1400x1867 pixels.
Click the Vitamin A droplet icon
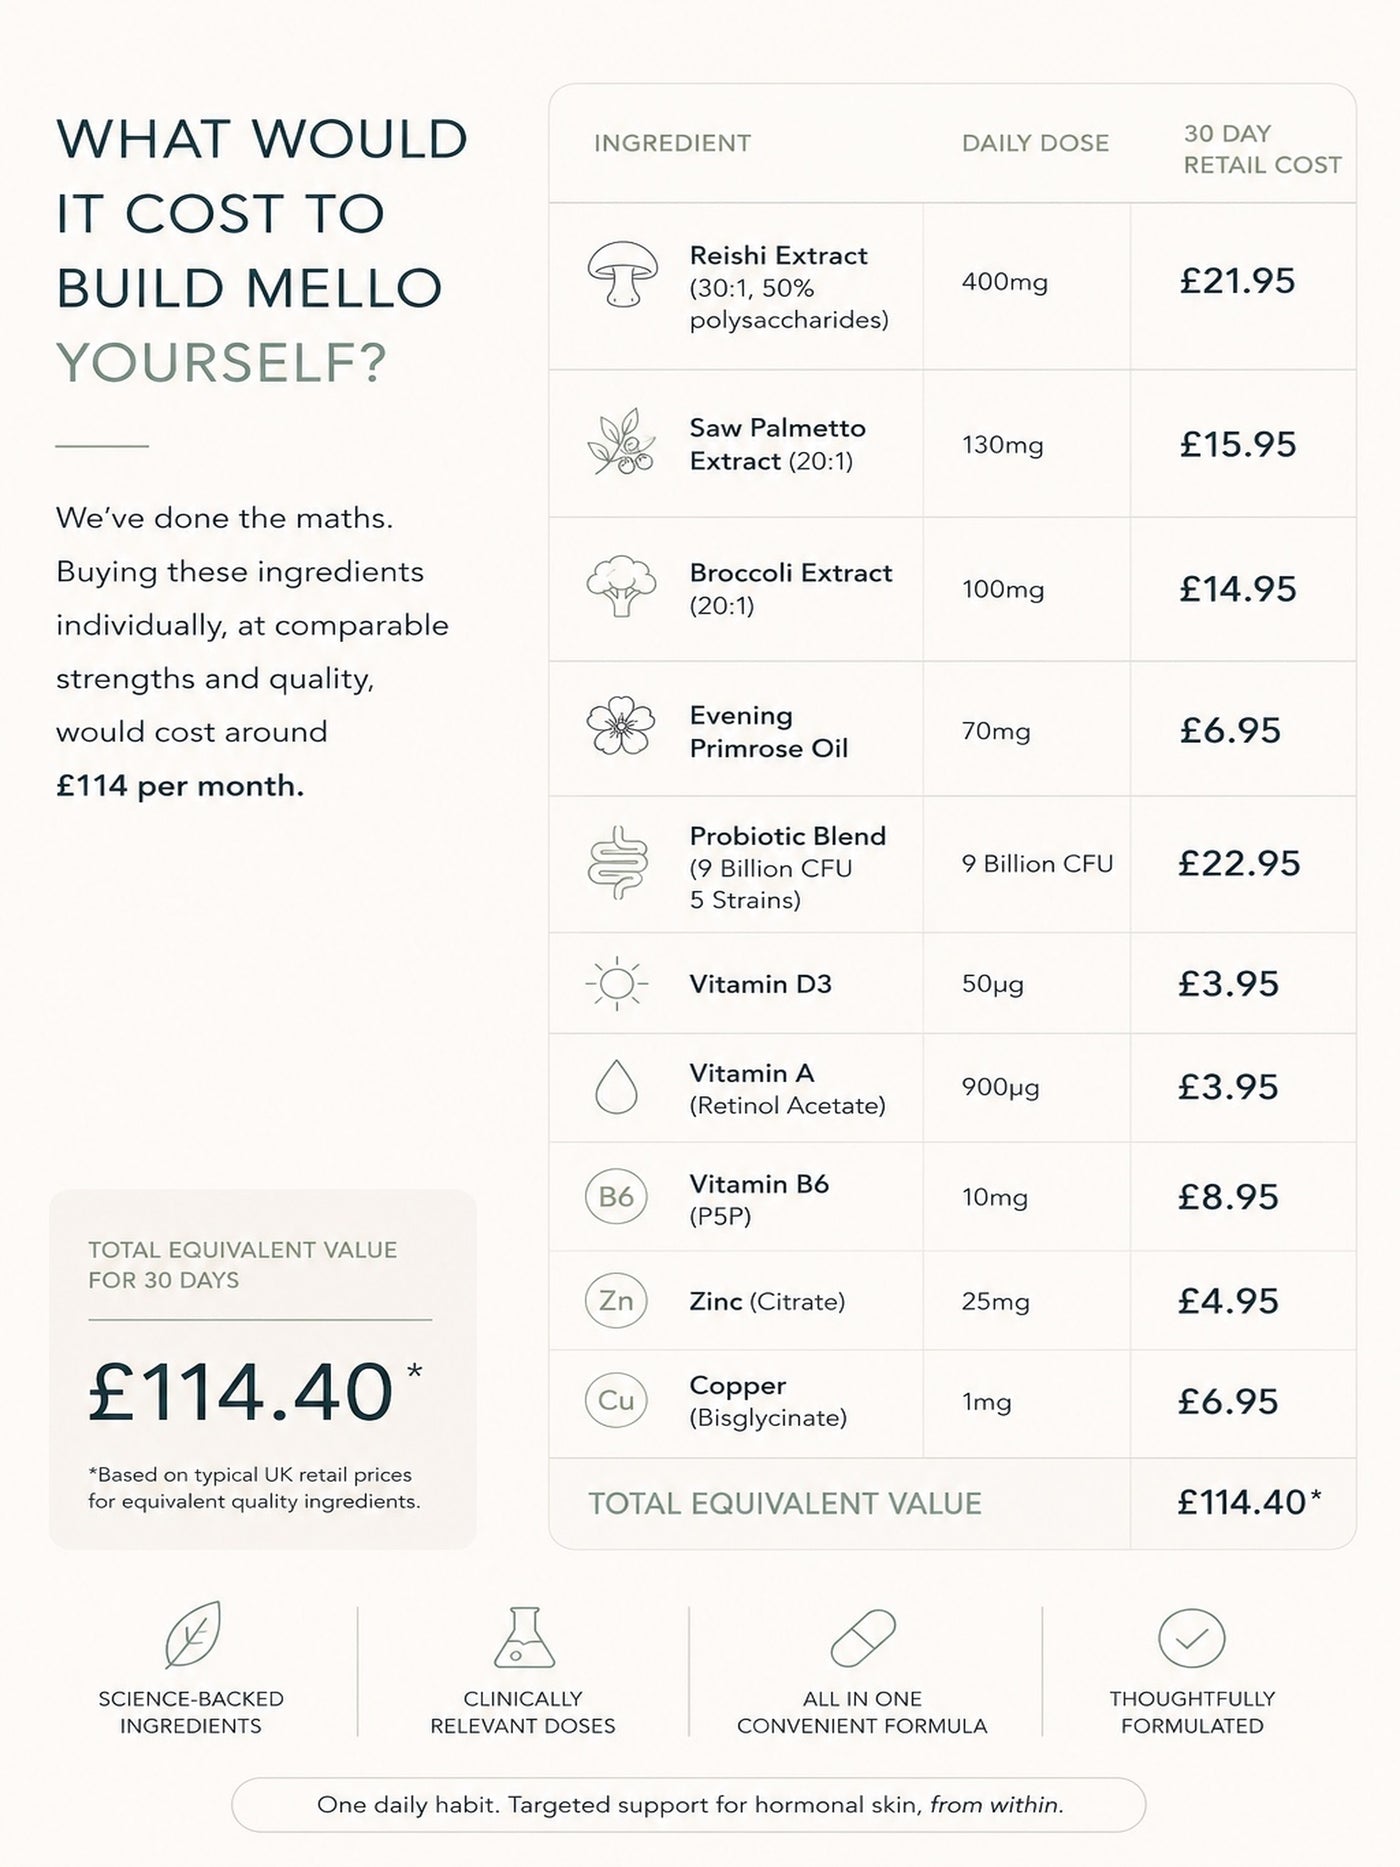point(616,1087)
